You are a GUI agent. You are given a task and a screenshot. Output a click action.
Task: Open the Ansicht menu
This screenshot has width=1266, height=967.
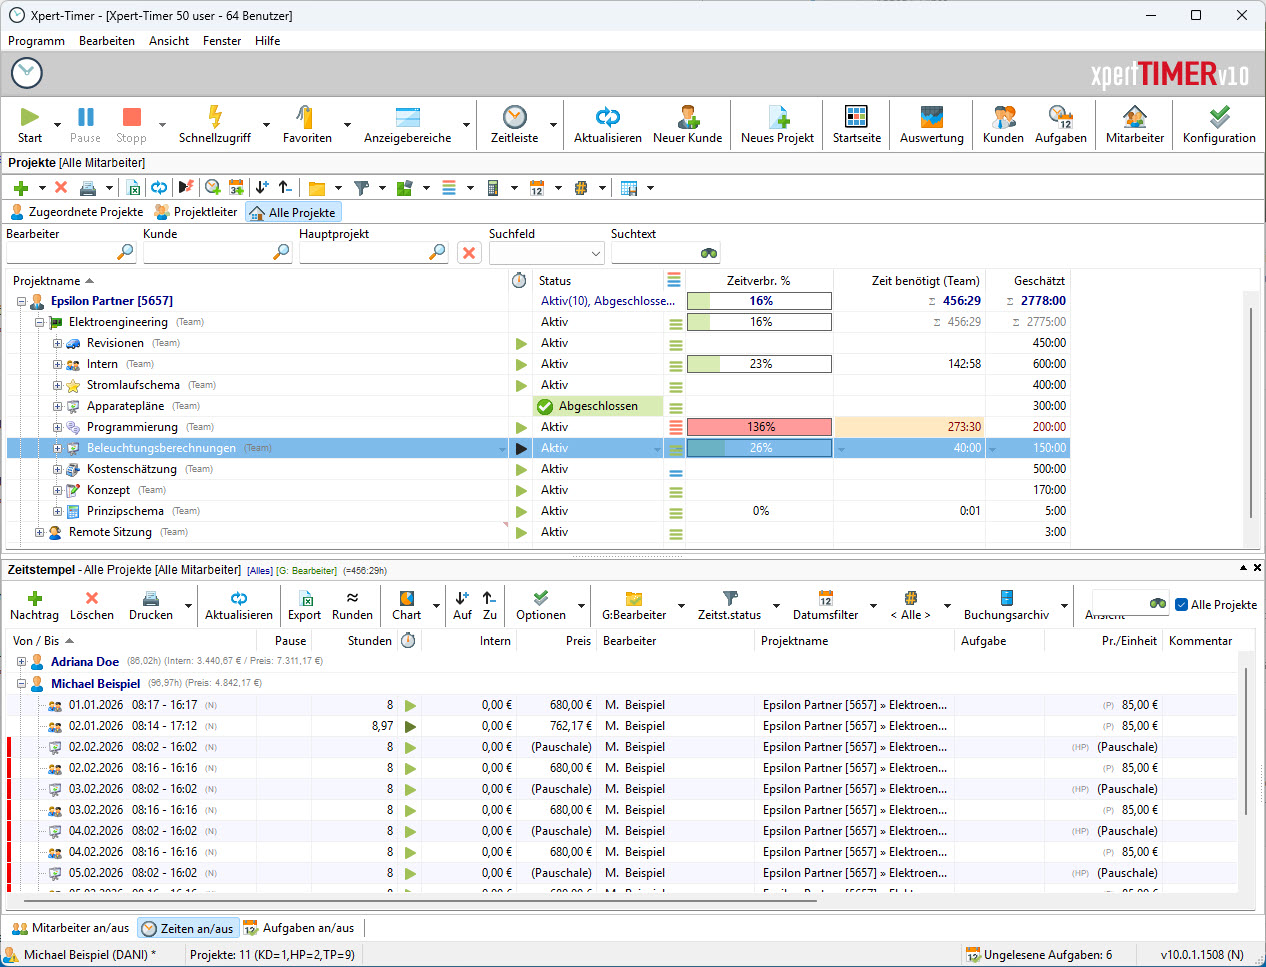[x=169, y=41]
